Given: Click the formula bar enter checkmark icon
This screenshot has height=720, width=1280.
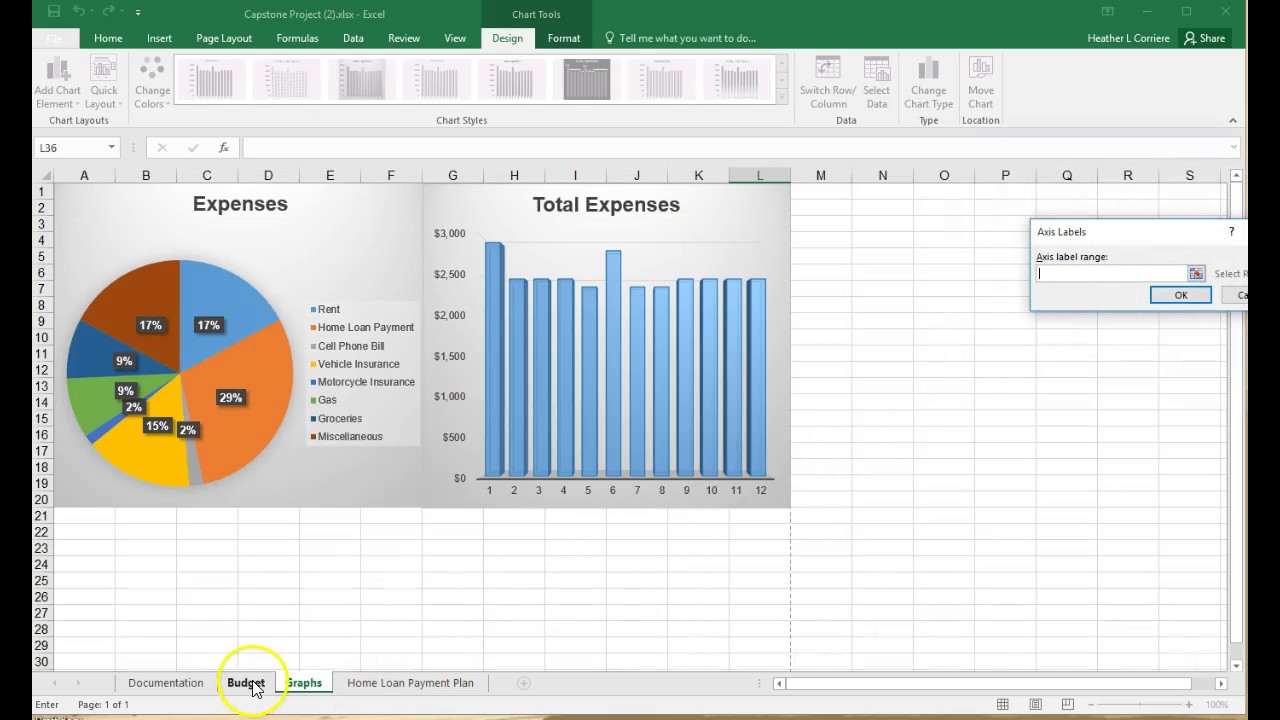Looking at the screenshot, I should [193, 147].
